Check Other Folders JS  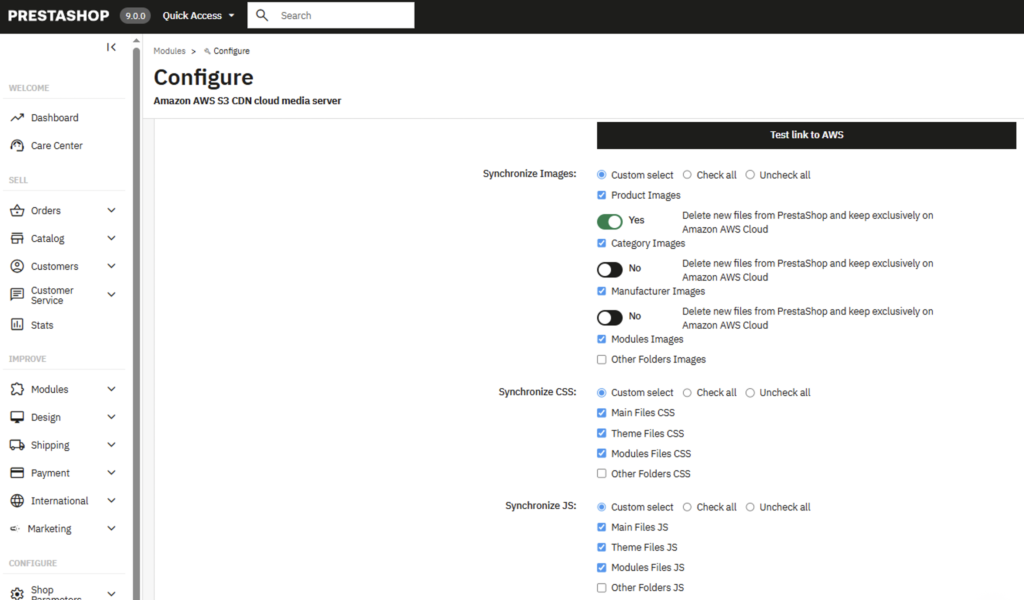click(601, 588)
